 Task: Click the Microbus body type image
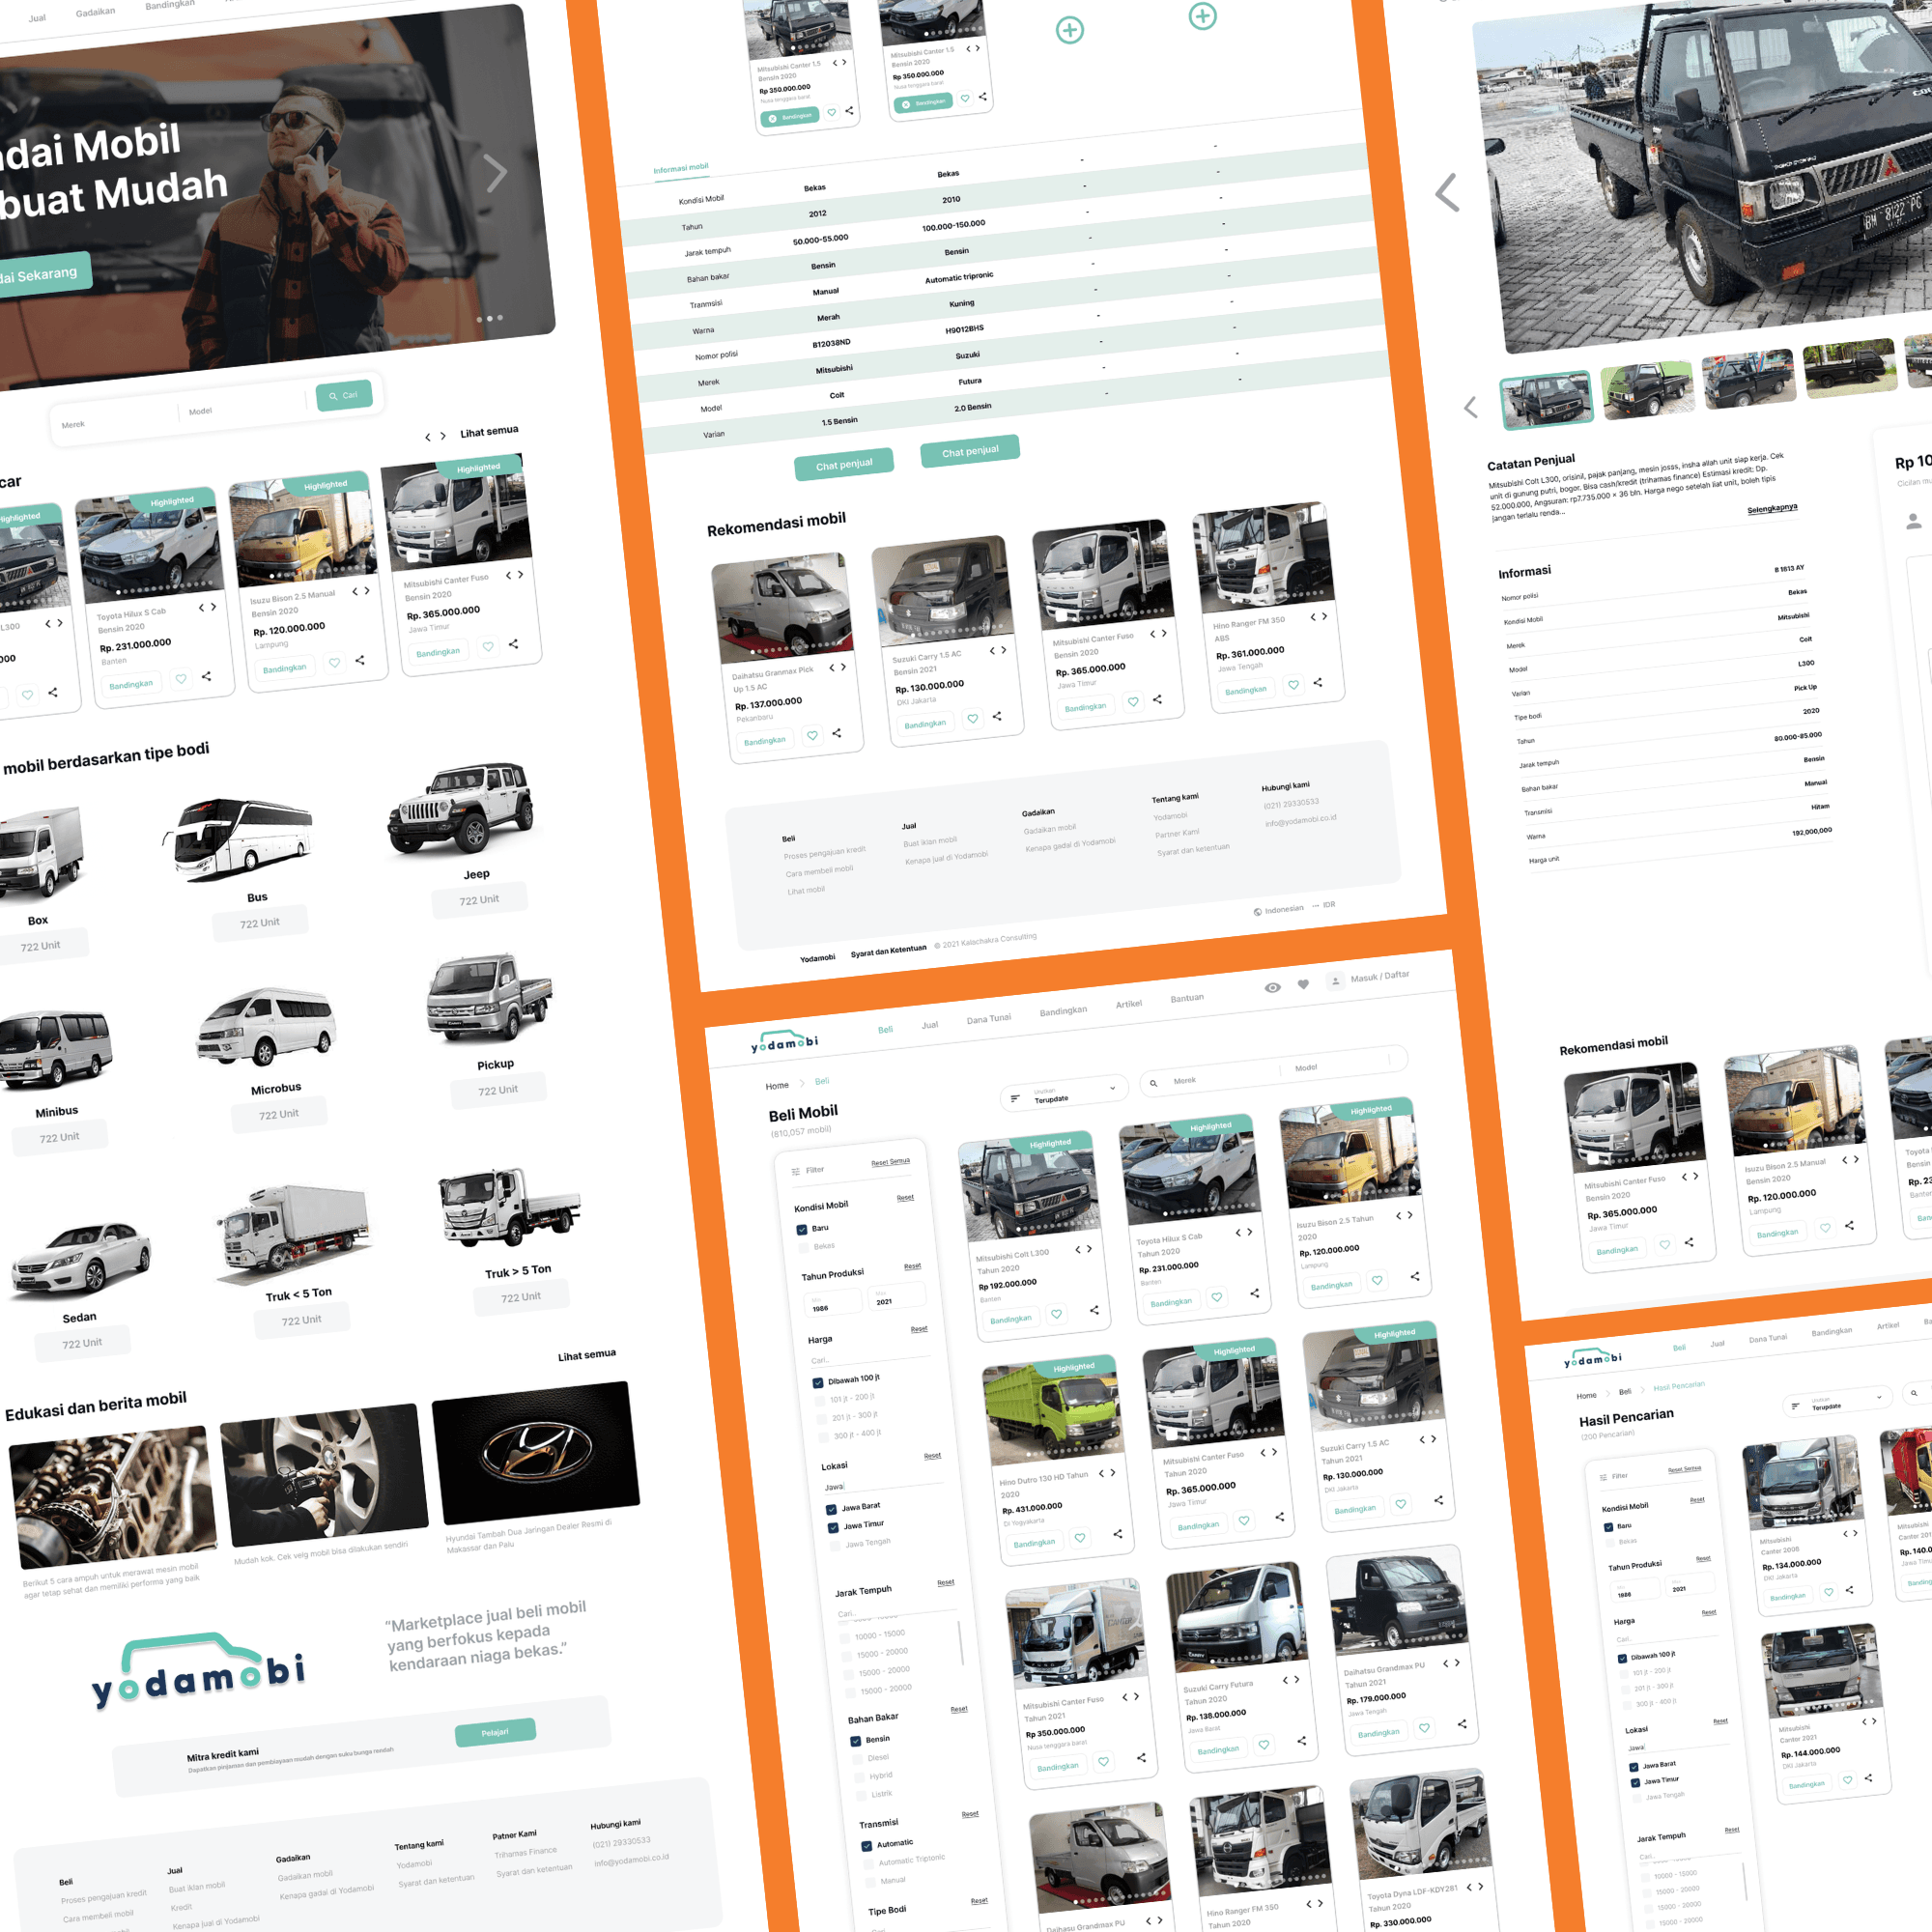[x=266, y=1027]
